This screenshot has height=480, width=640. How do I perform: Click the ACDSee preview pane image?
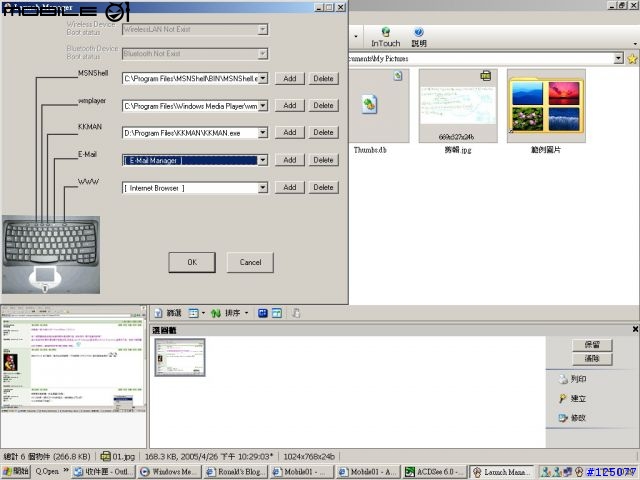click(x=73, y=359)
